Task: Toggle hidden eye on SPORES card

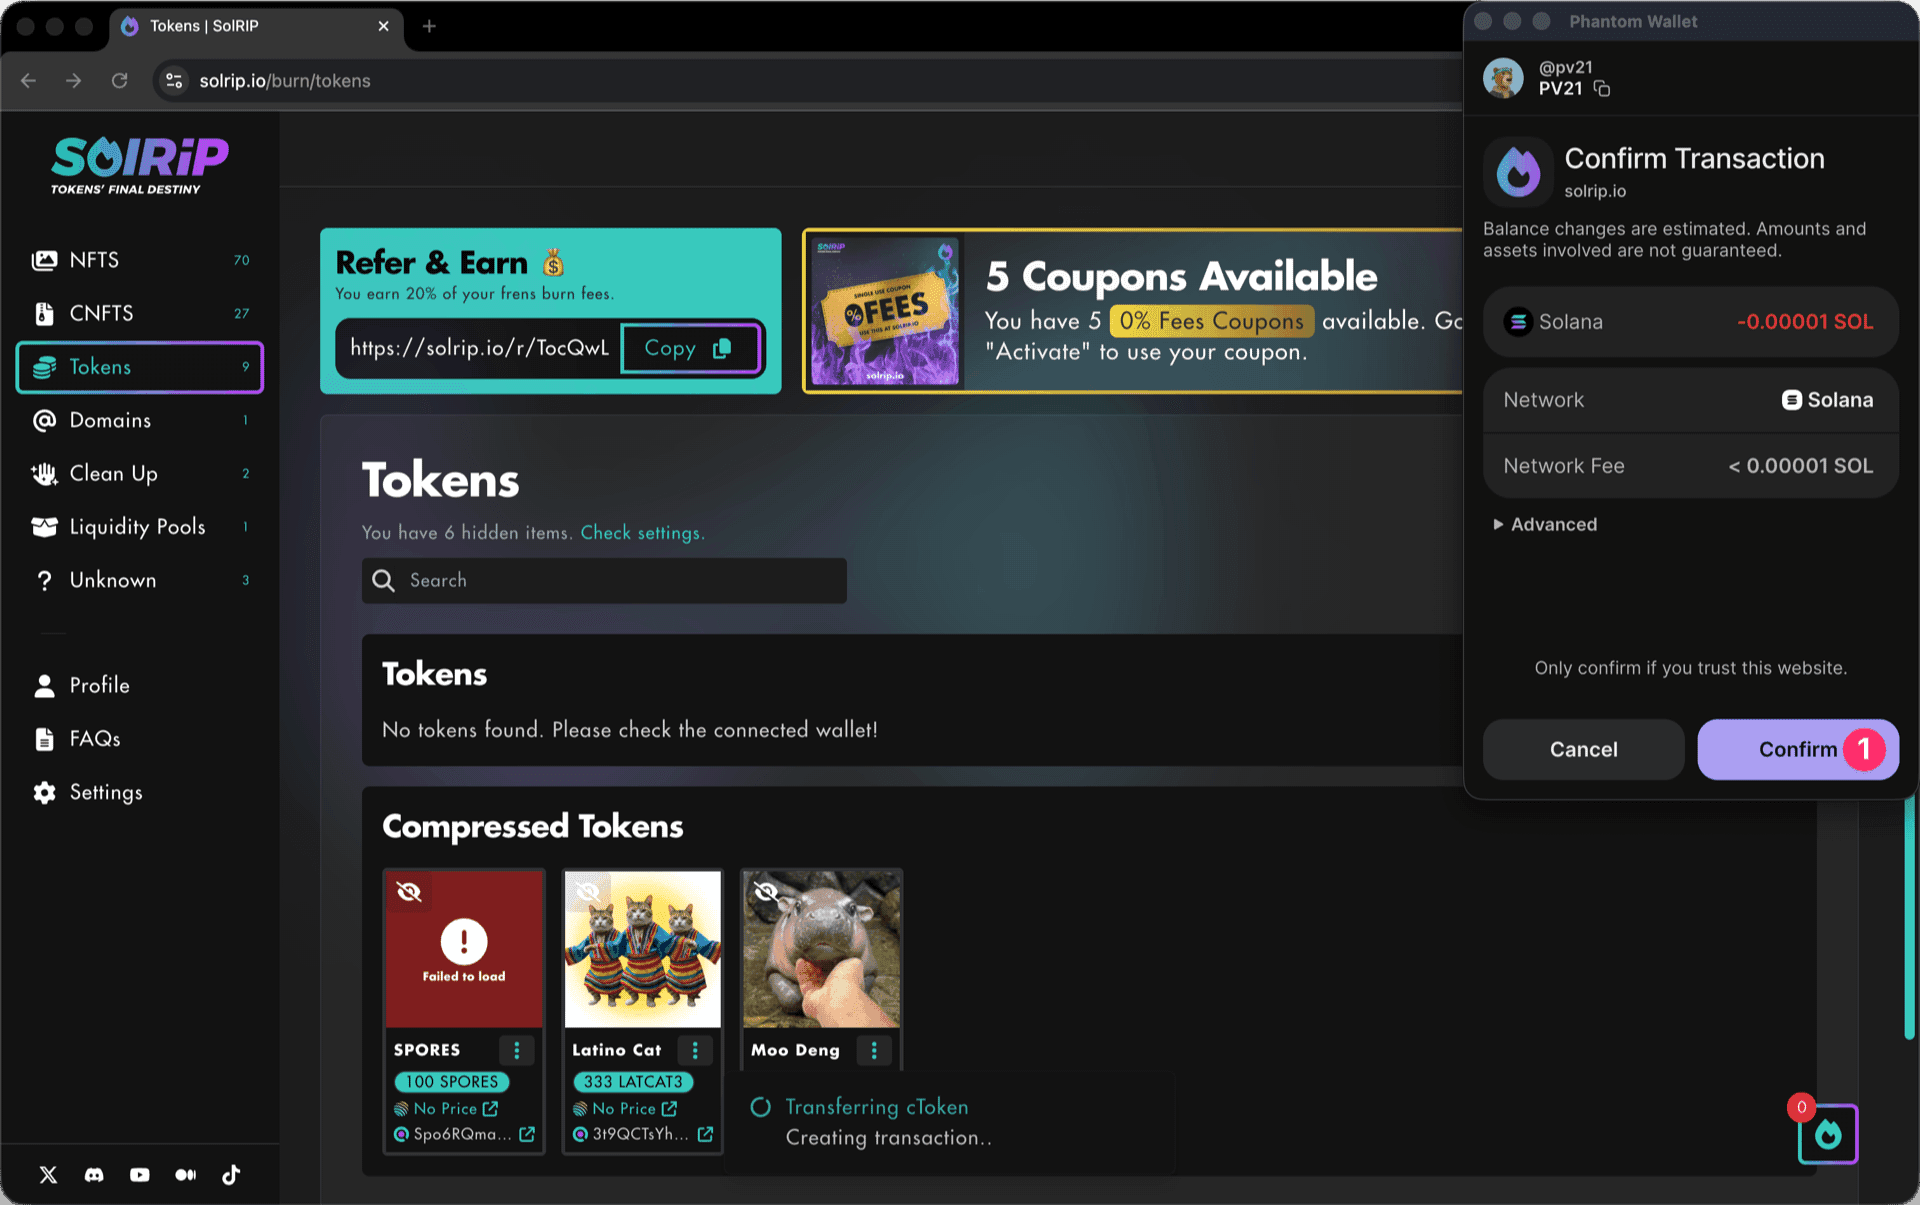Action: [x=409, y=891]
